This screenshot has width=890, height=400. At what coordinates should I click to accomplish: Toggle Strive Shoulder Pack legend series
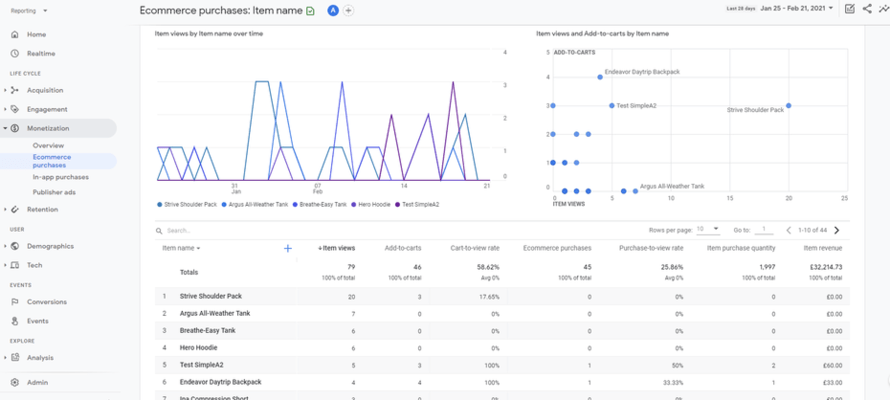(190, 204)
